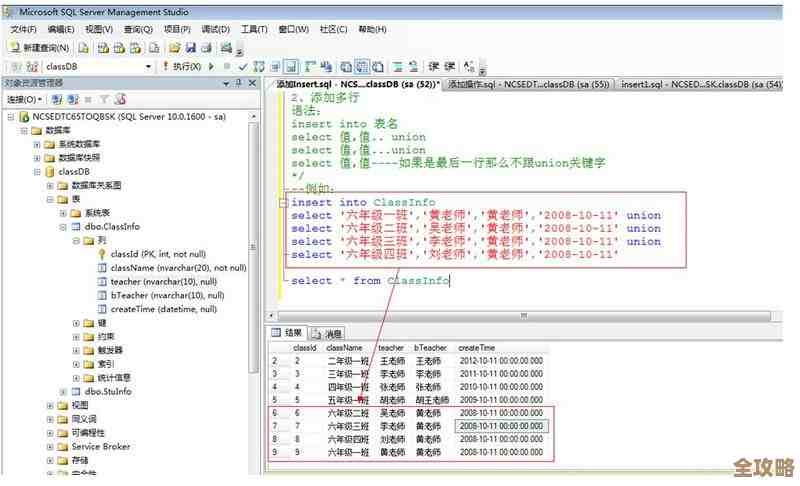The image size is (800, 486).
Task: Open the 连接(O) dropdown in Object Explorer
Action: 24,99
